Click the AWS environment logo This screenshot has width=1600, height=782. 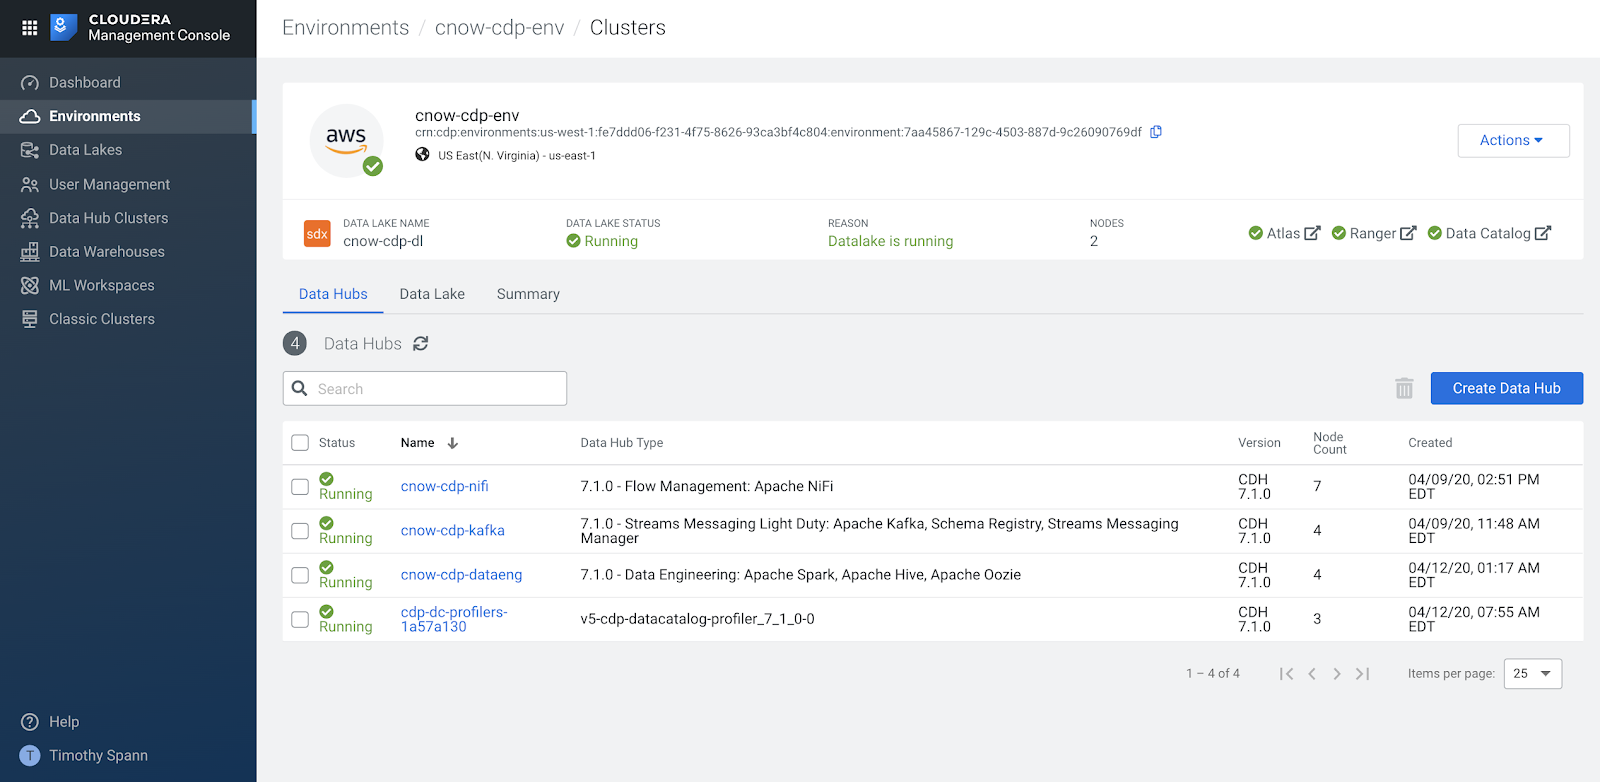click(x=346, y=141)
